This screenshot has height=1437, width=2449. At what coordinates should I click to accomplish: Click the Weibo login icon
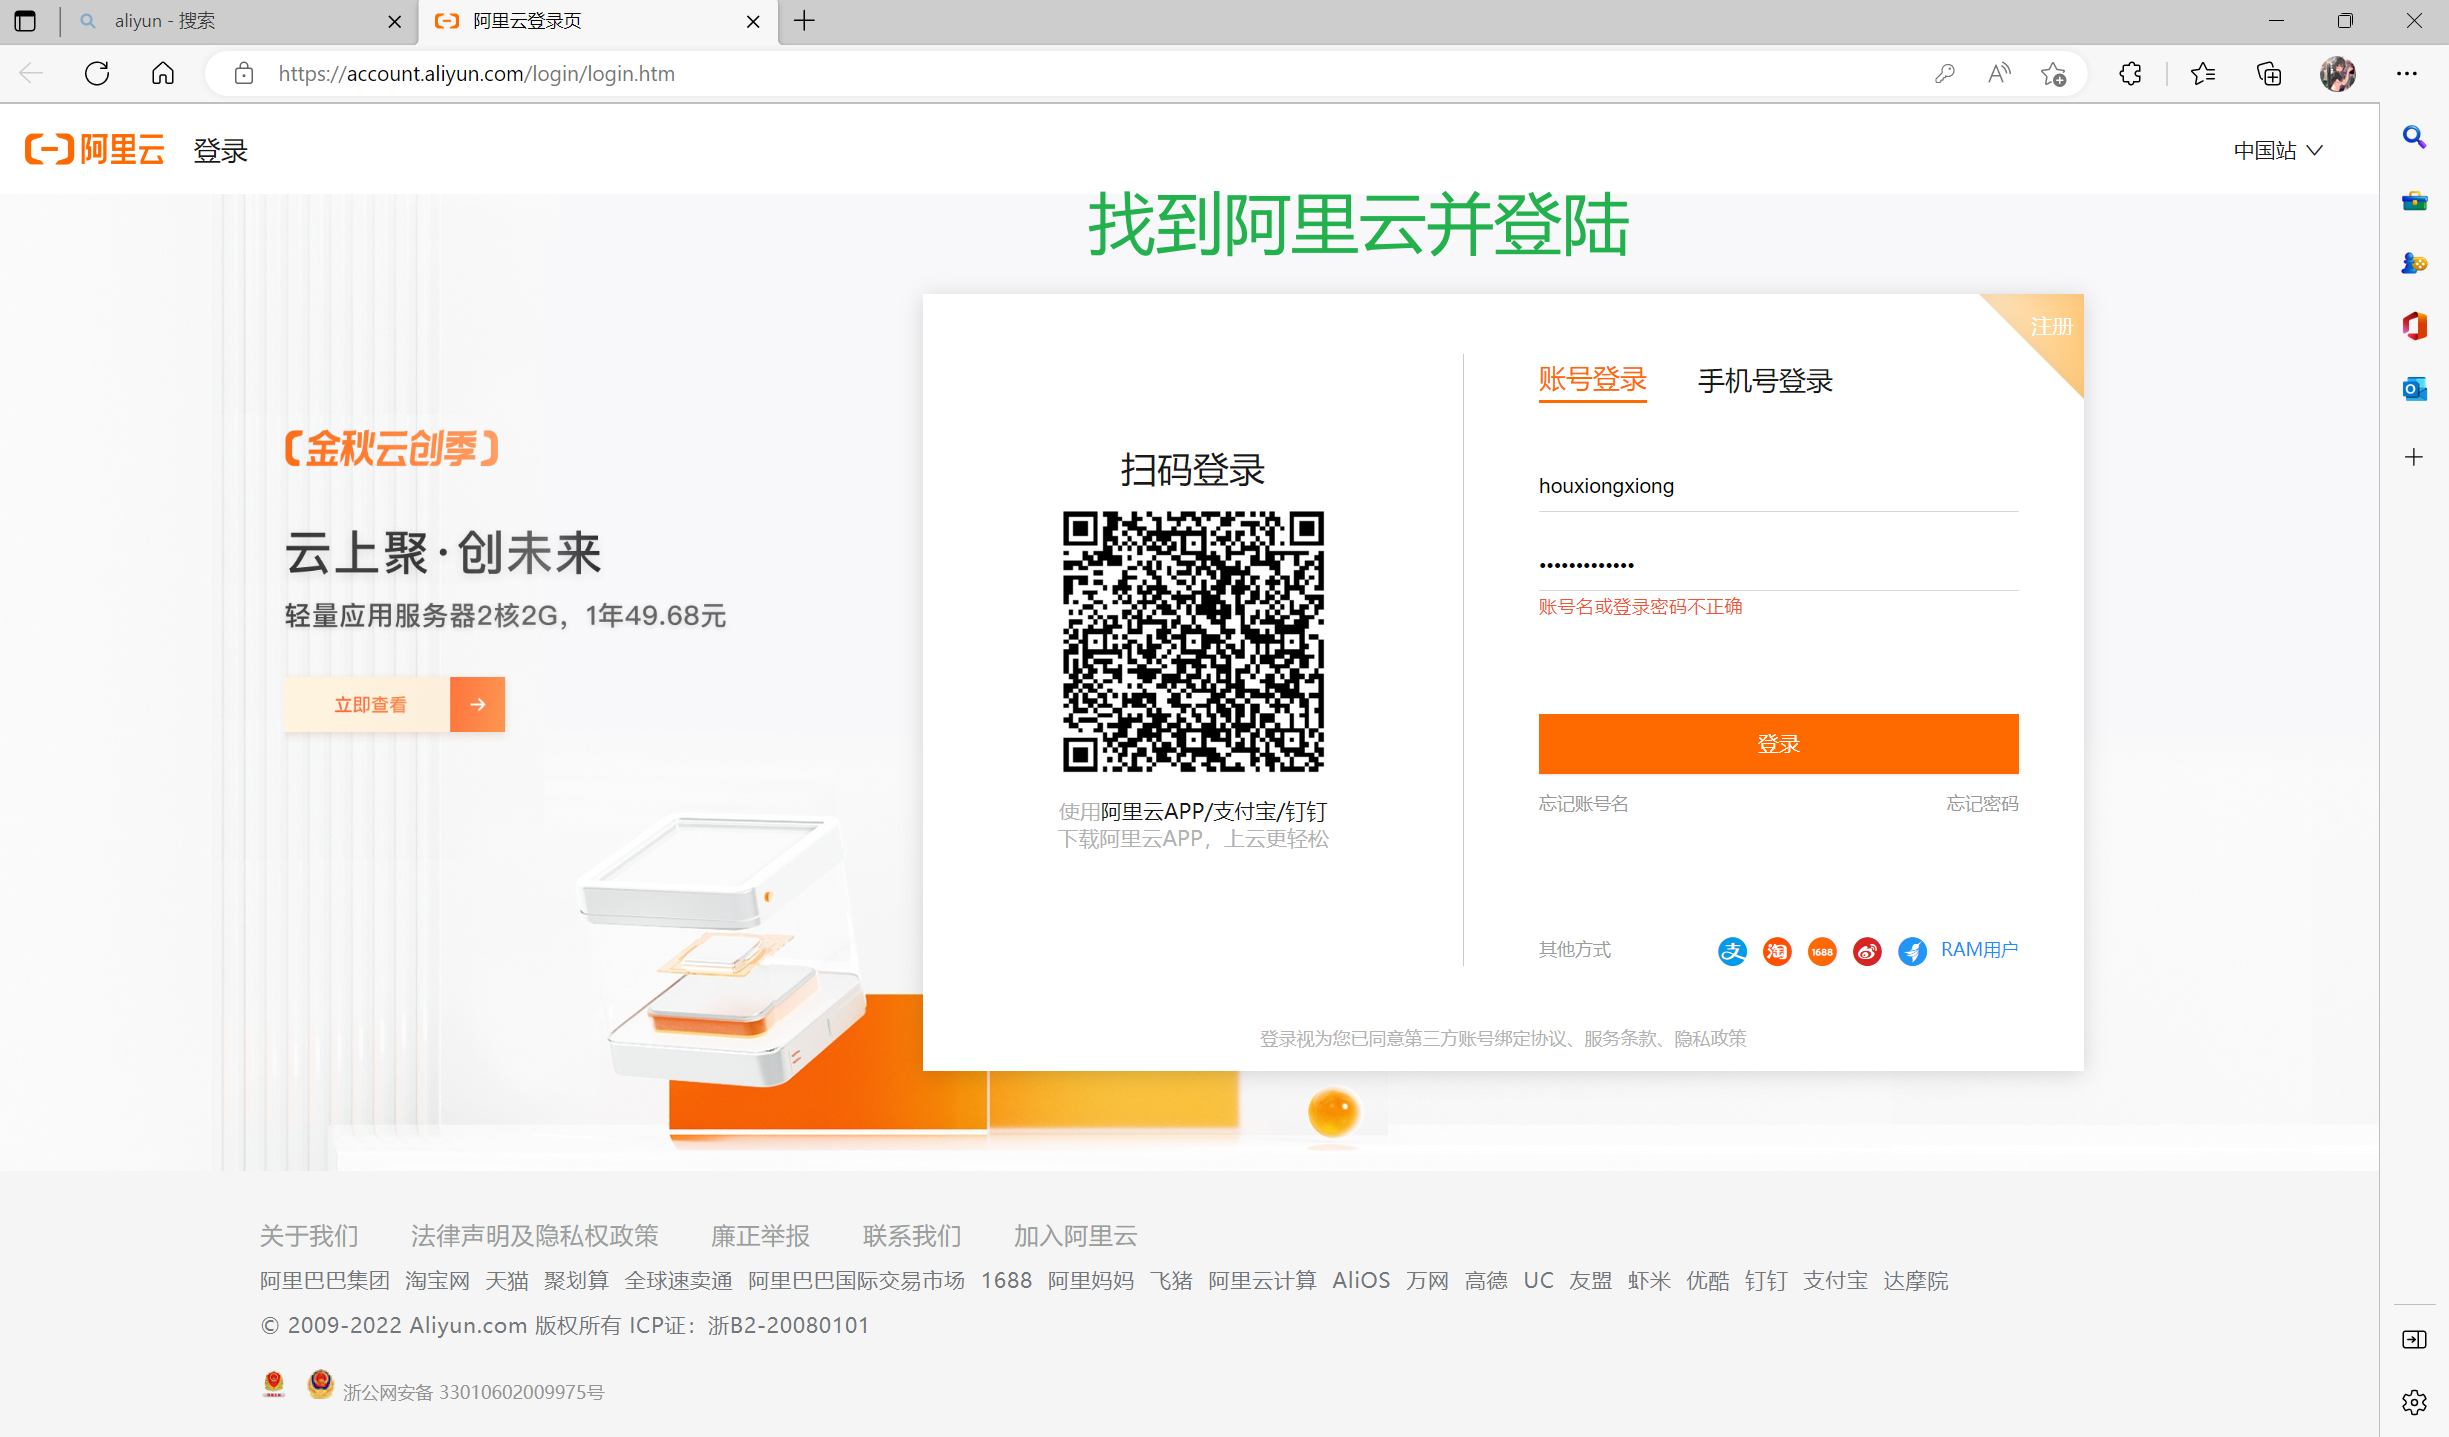pyautogui.click(x=1867, y=951)
